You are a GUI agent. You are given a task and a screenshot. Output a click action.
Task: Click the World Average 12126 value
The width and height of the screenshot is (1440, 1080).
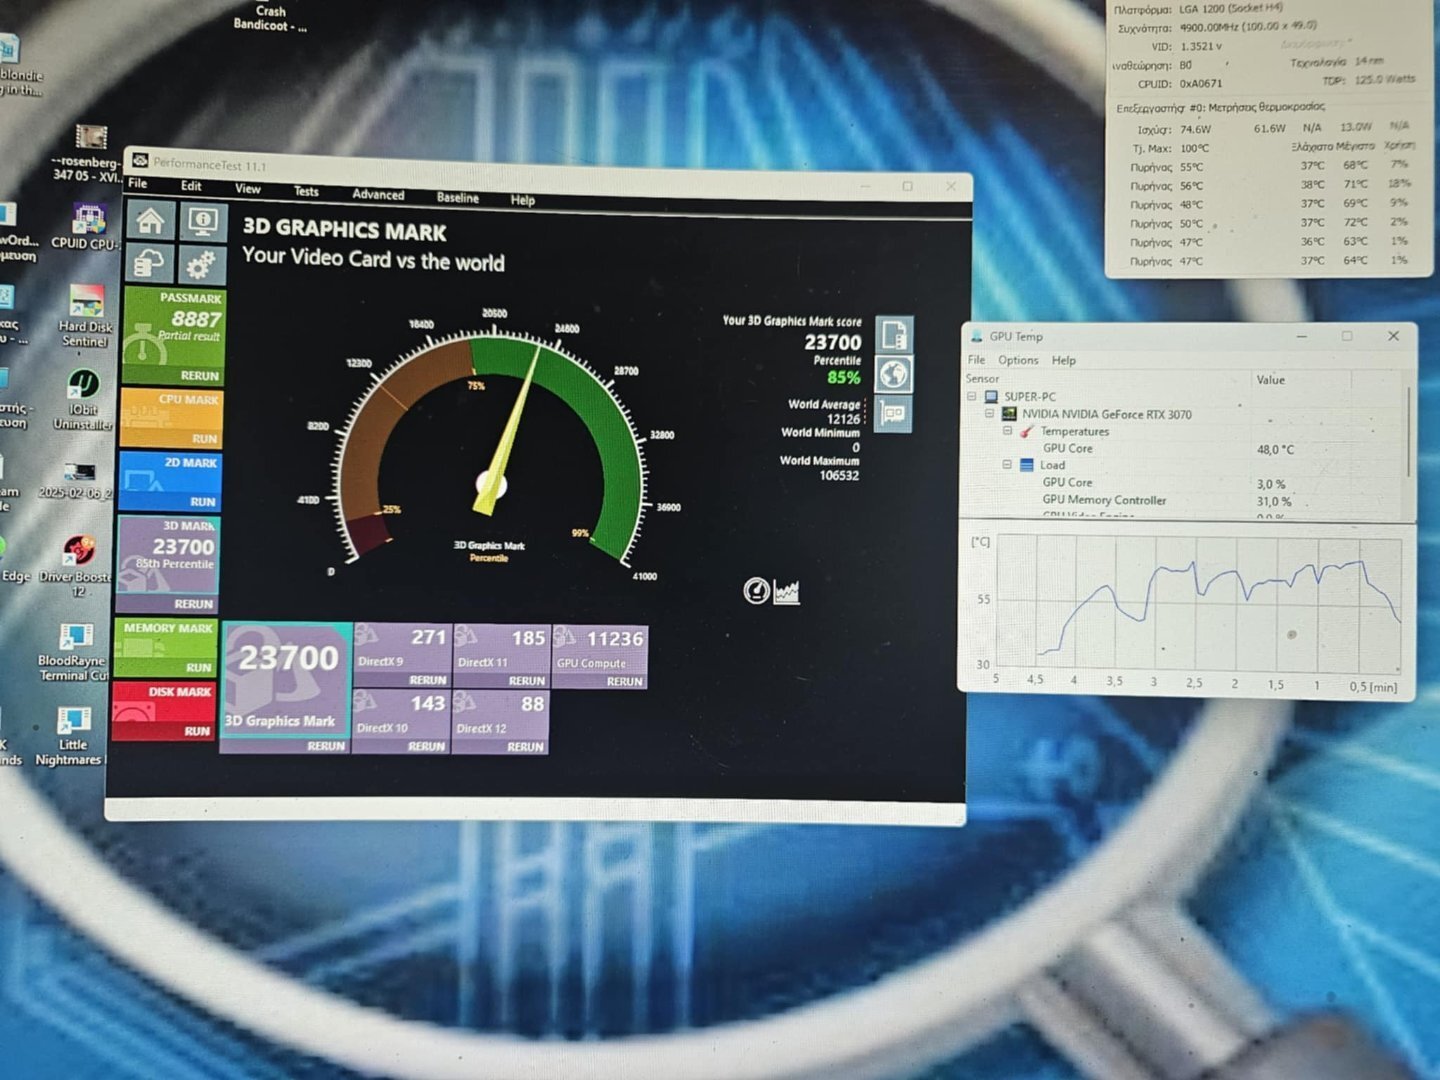(843, 419)
